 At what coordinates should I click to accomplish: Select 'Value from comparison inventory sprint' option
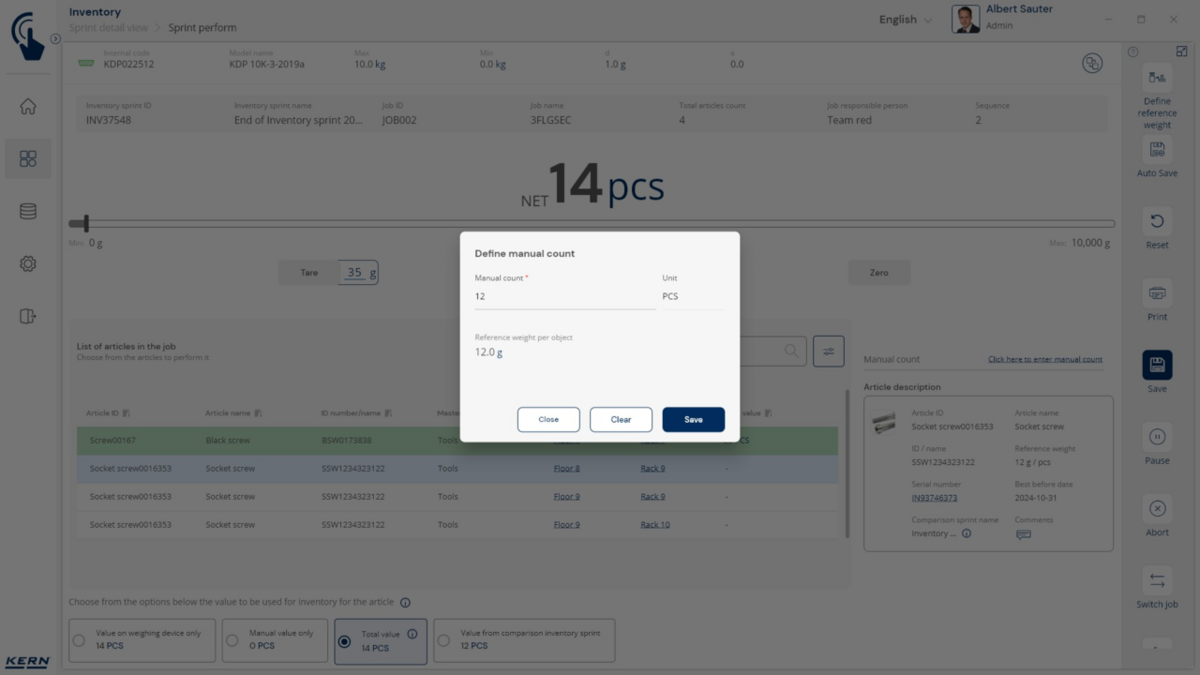tap(444, 641)
